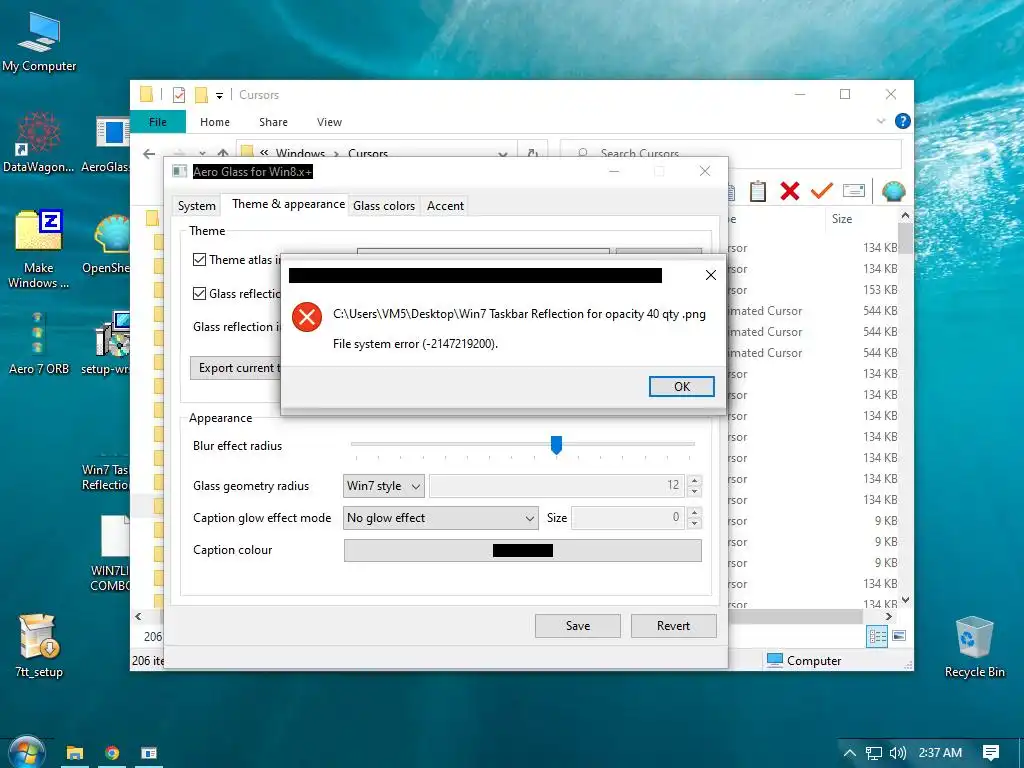Screen dimensions: 1024x768
Task: Toggle the Theme atlas checkbox
Action: tap(199, 259)
